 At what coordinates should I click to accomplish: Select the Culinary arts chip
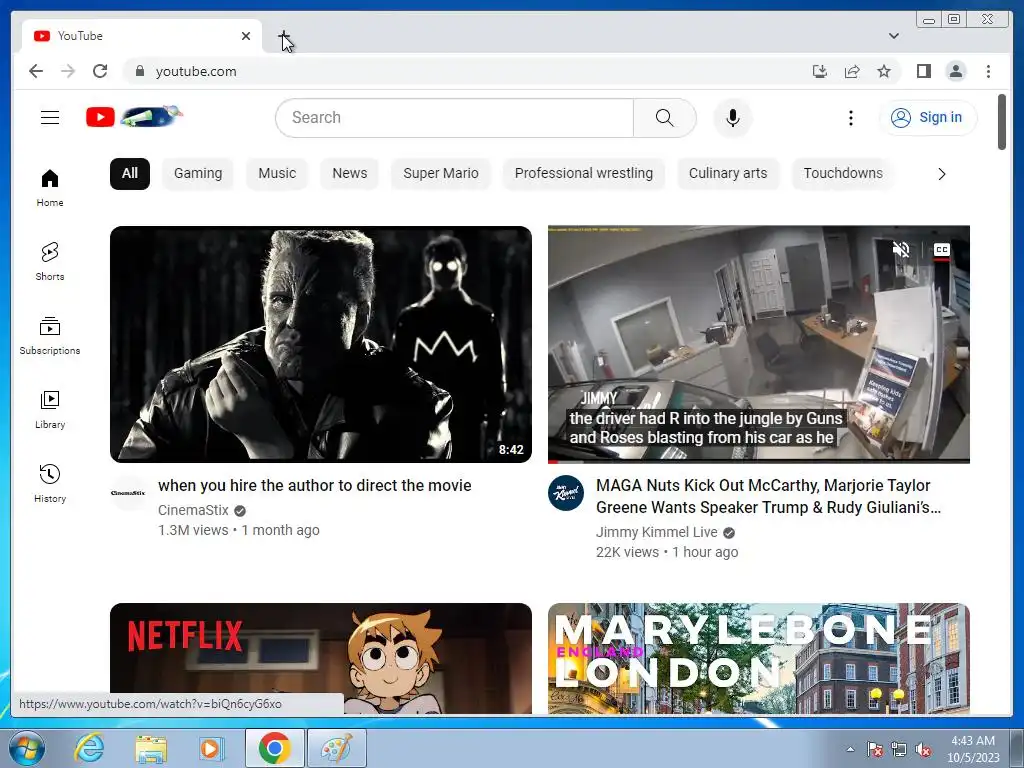[x=728, y=174]
